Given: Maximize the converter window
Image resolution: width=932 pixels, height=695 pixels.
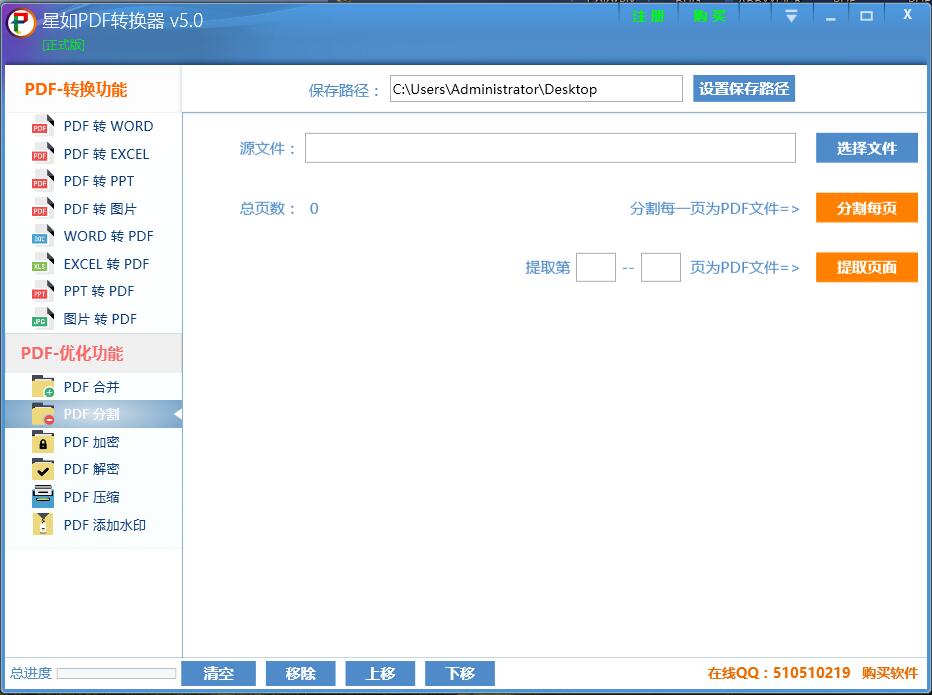Looking at the screenshot, I should point(867,16).
